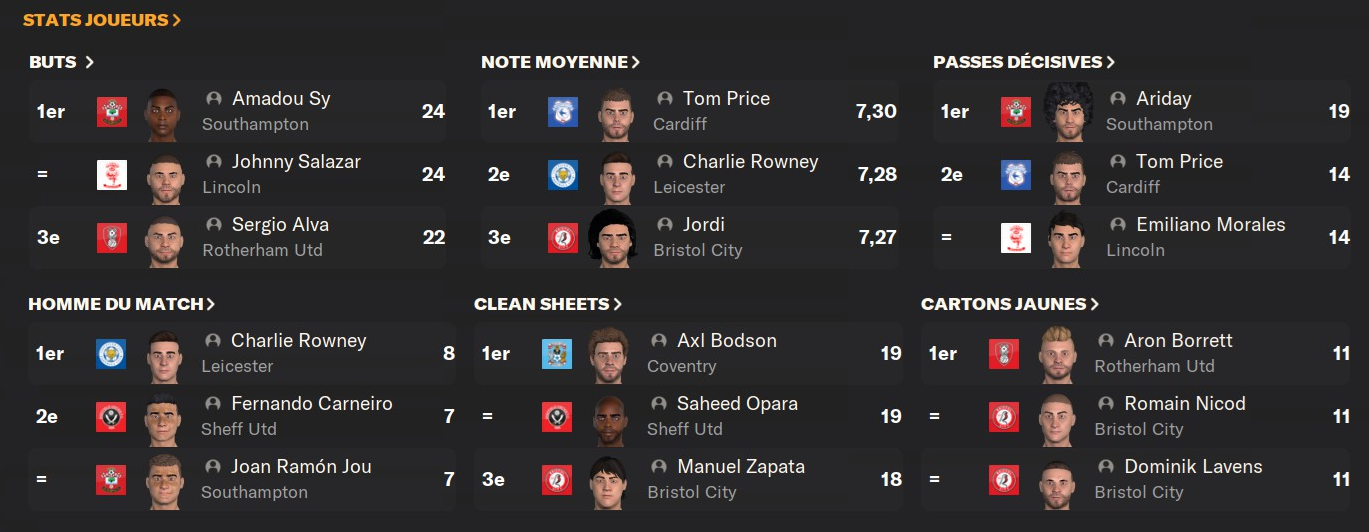Open the Homme du Match ranking
The image size is (1369, 532).
click(x=121, y=304)
